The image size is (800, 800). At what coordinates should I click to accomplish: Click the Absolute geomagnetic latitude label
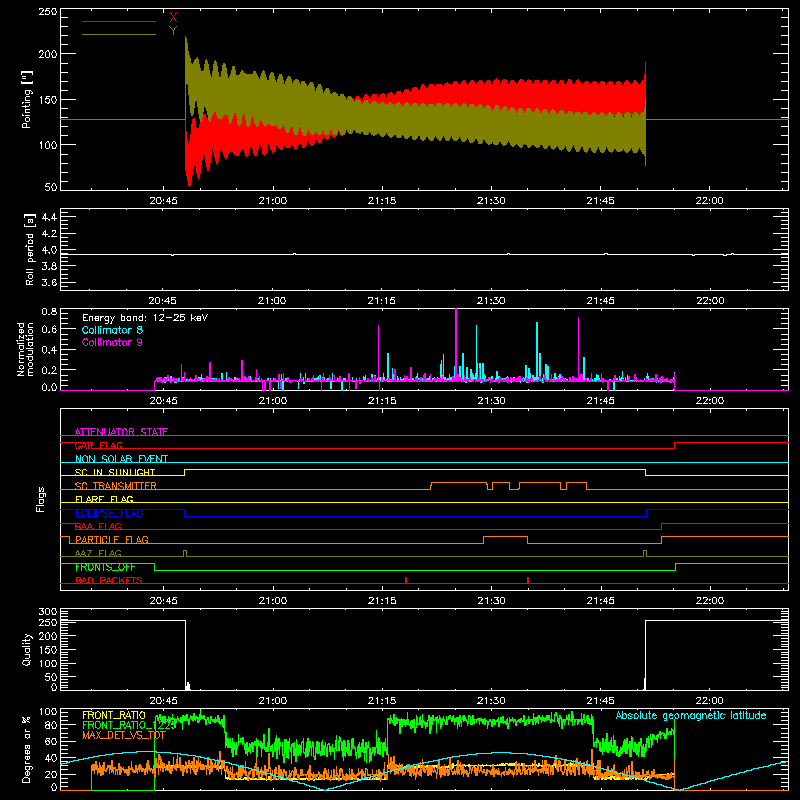(x=691, y=715)
